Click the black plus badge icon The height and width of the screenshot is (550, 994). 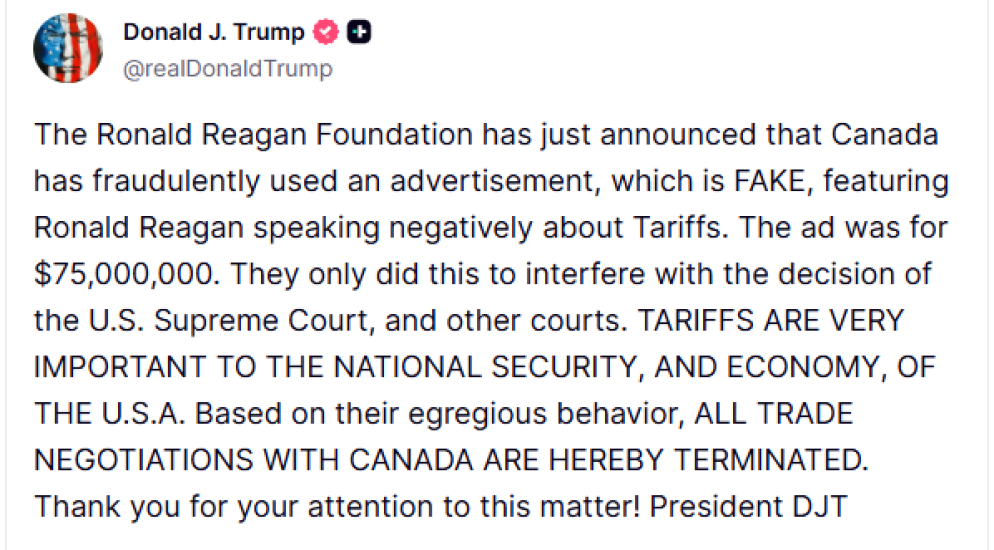[359, 33]
